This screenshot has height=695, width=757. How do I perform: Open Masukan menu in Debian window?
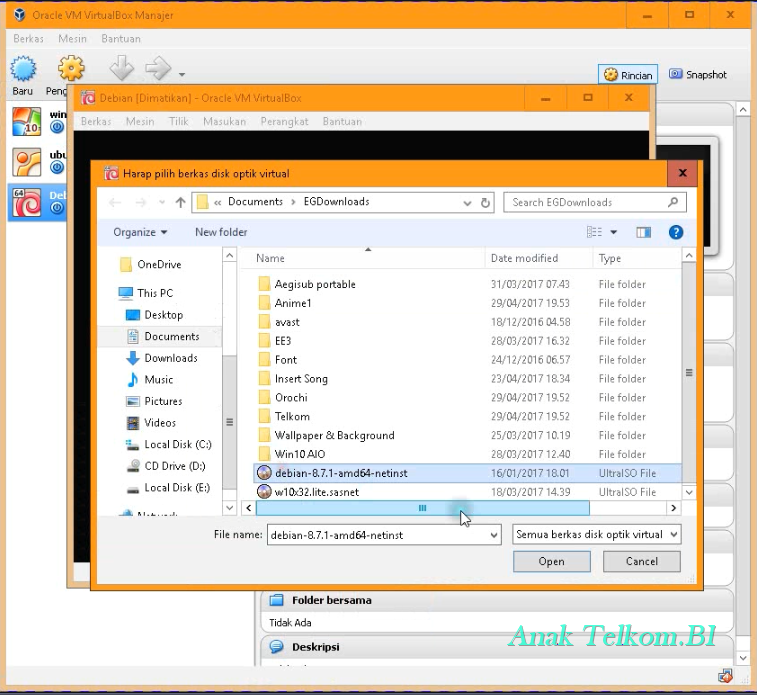click(224, 121)
